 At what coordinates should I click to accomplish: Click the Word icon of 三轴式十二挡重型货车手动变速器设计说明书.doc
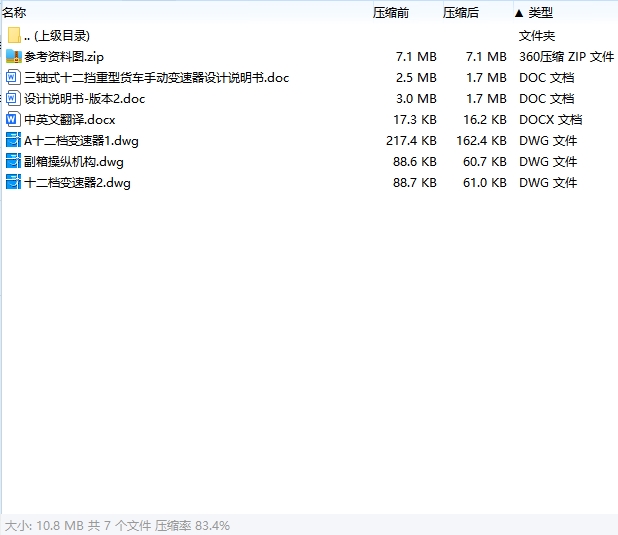pos(13,77)
